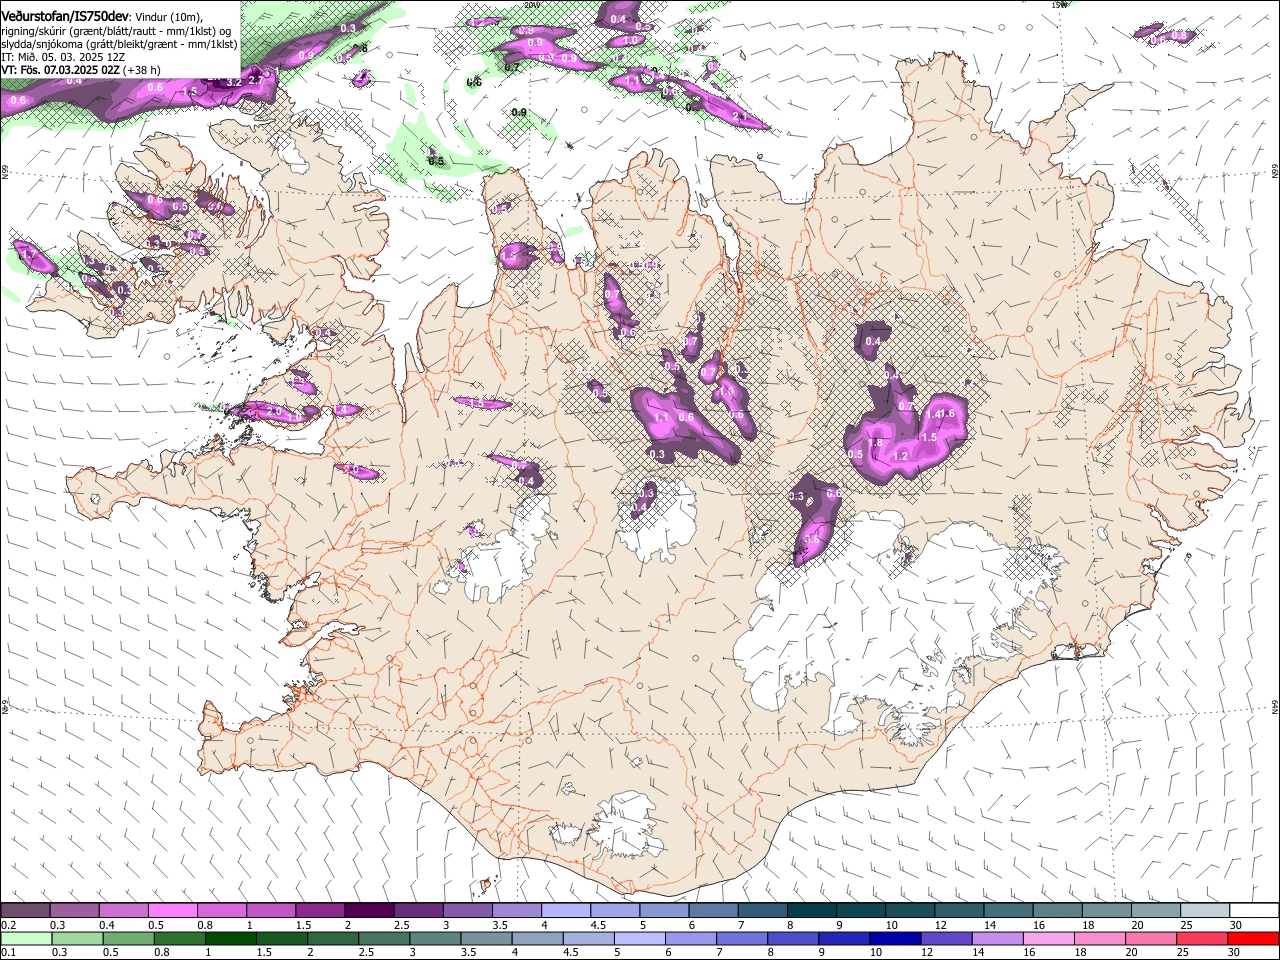The image size is (1280, 960).
Task: Click the '1.8' value in the eastern snow area
Action: click(875, 443)
